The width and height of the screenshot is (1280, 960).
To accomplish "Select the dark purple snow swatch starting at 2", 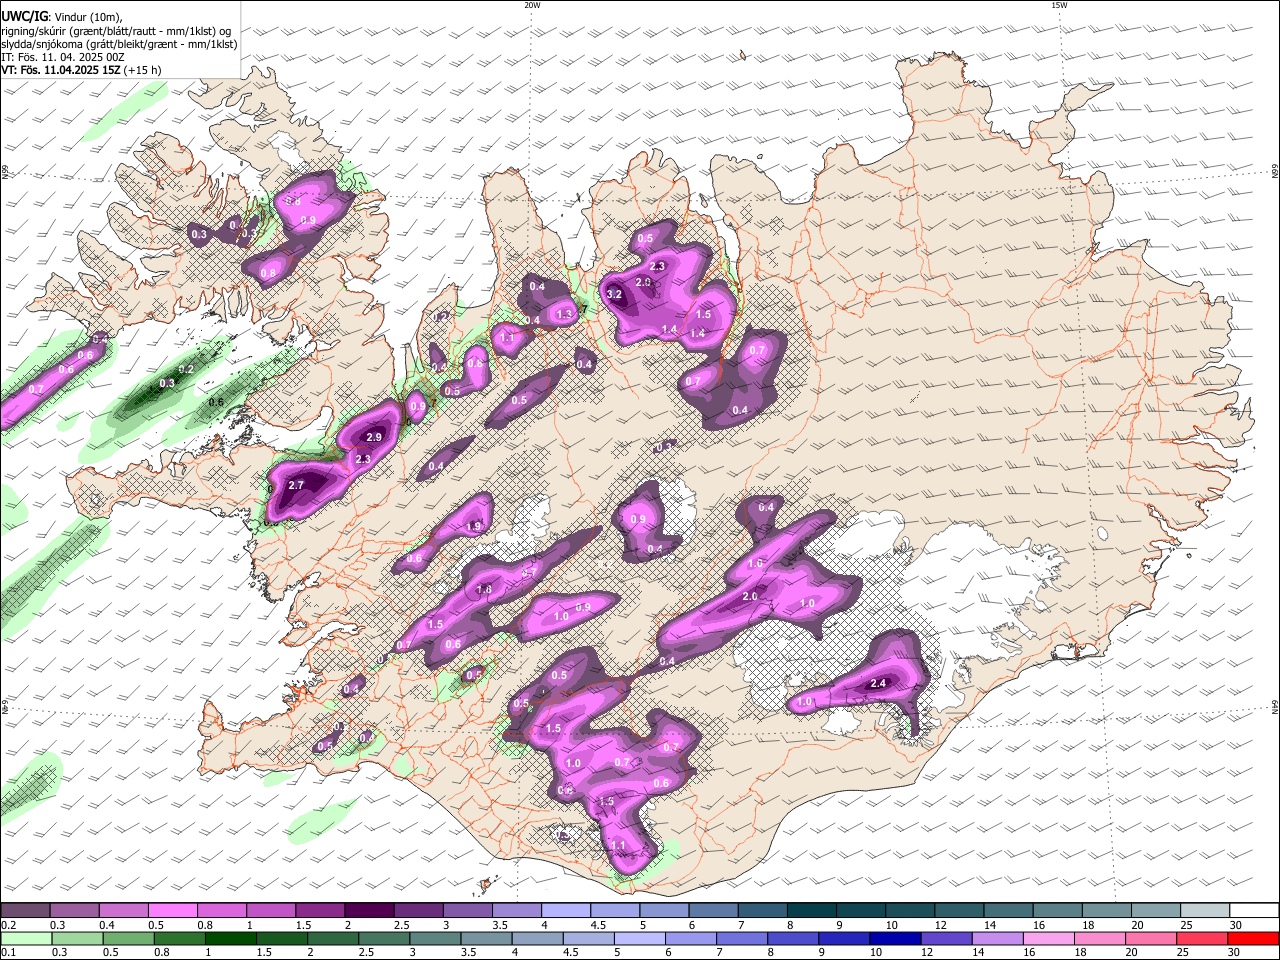I will tap(369, 911).
